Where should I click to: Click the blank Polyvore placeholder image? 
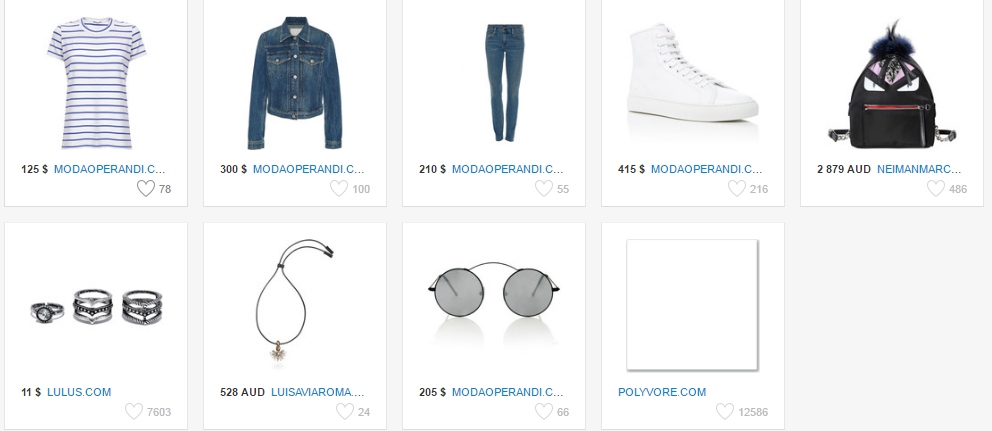click(692, 304)
